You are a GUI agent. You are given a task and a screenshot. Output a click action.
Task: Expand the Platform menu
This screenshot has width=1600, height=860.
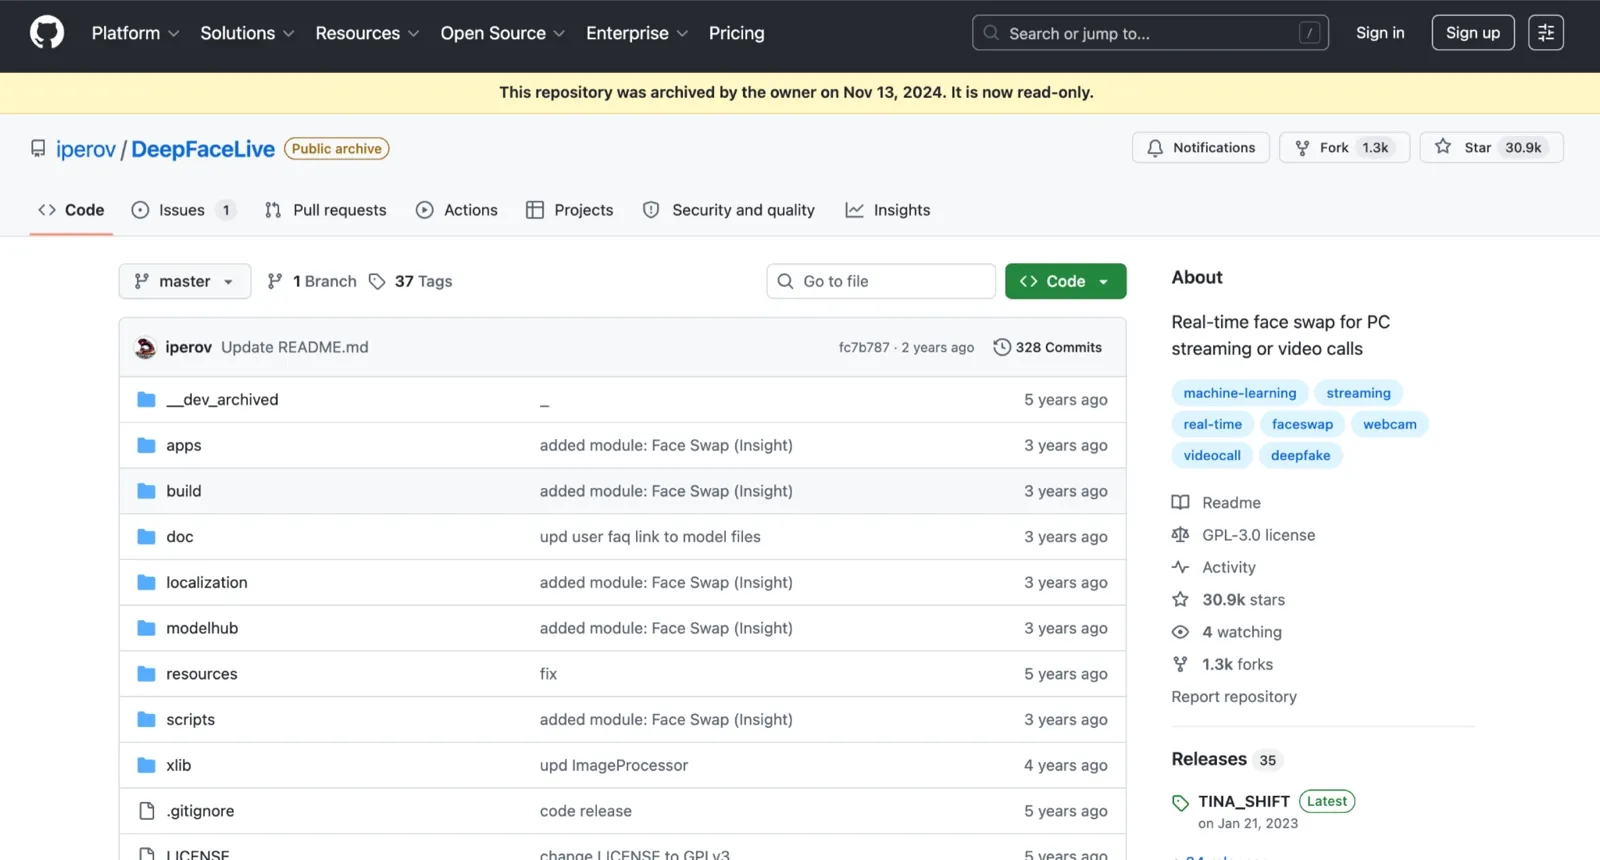click(x=135, y=33)
